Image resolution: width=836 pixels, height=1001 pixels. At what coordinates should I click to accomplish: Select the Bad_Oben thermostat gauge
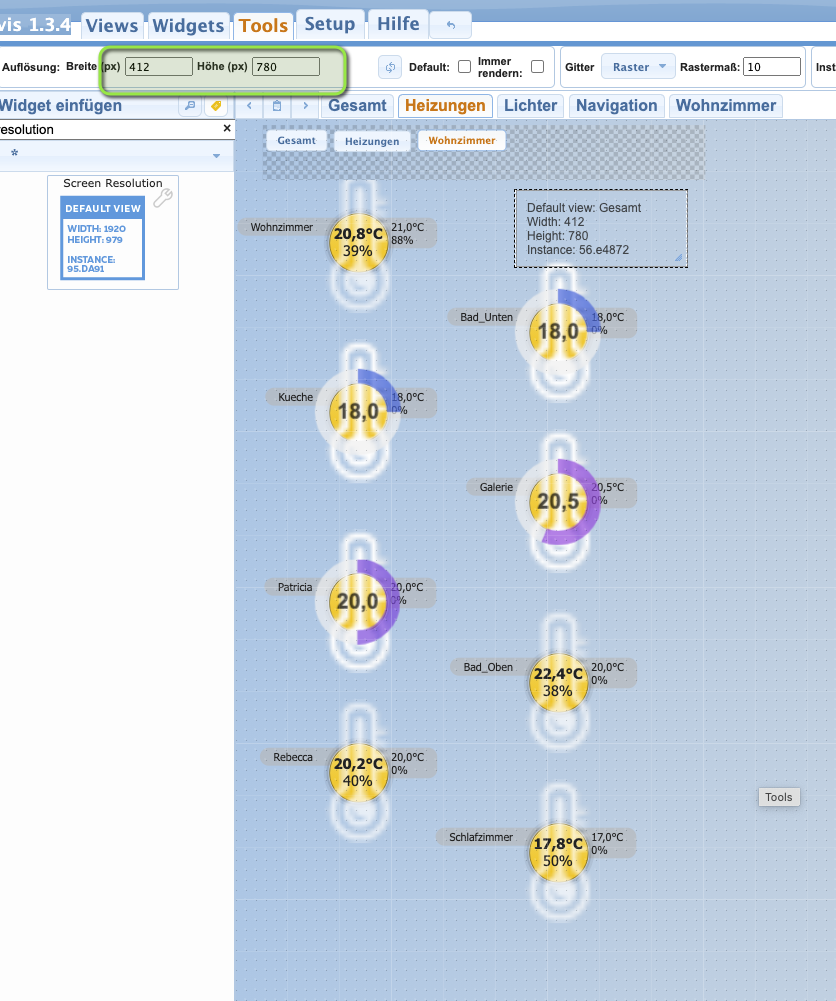[x=558, y=682]
